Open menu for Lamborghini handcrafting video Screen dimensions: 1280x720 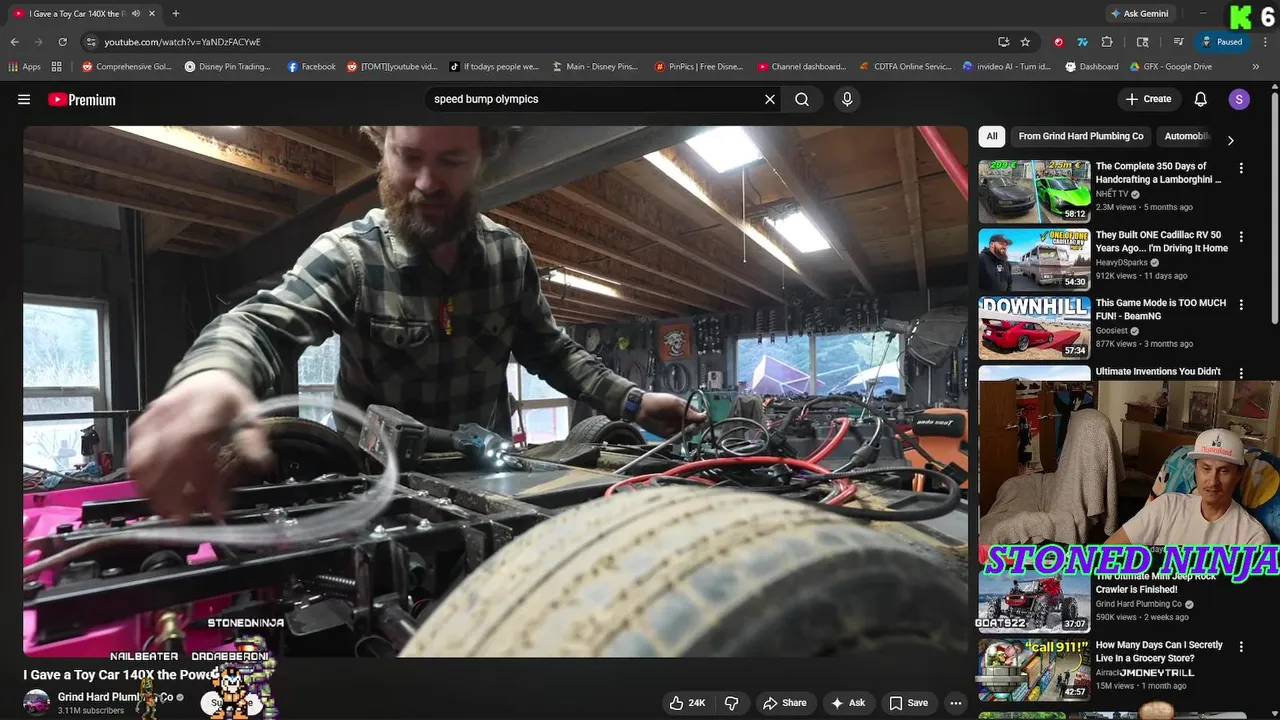point(1241,169)
